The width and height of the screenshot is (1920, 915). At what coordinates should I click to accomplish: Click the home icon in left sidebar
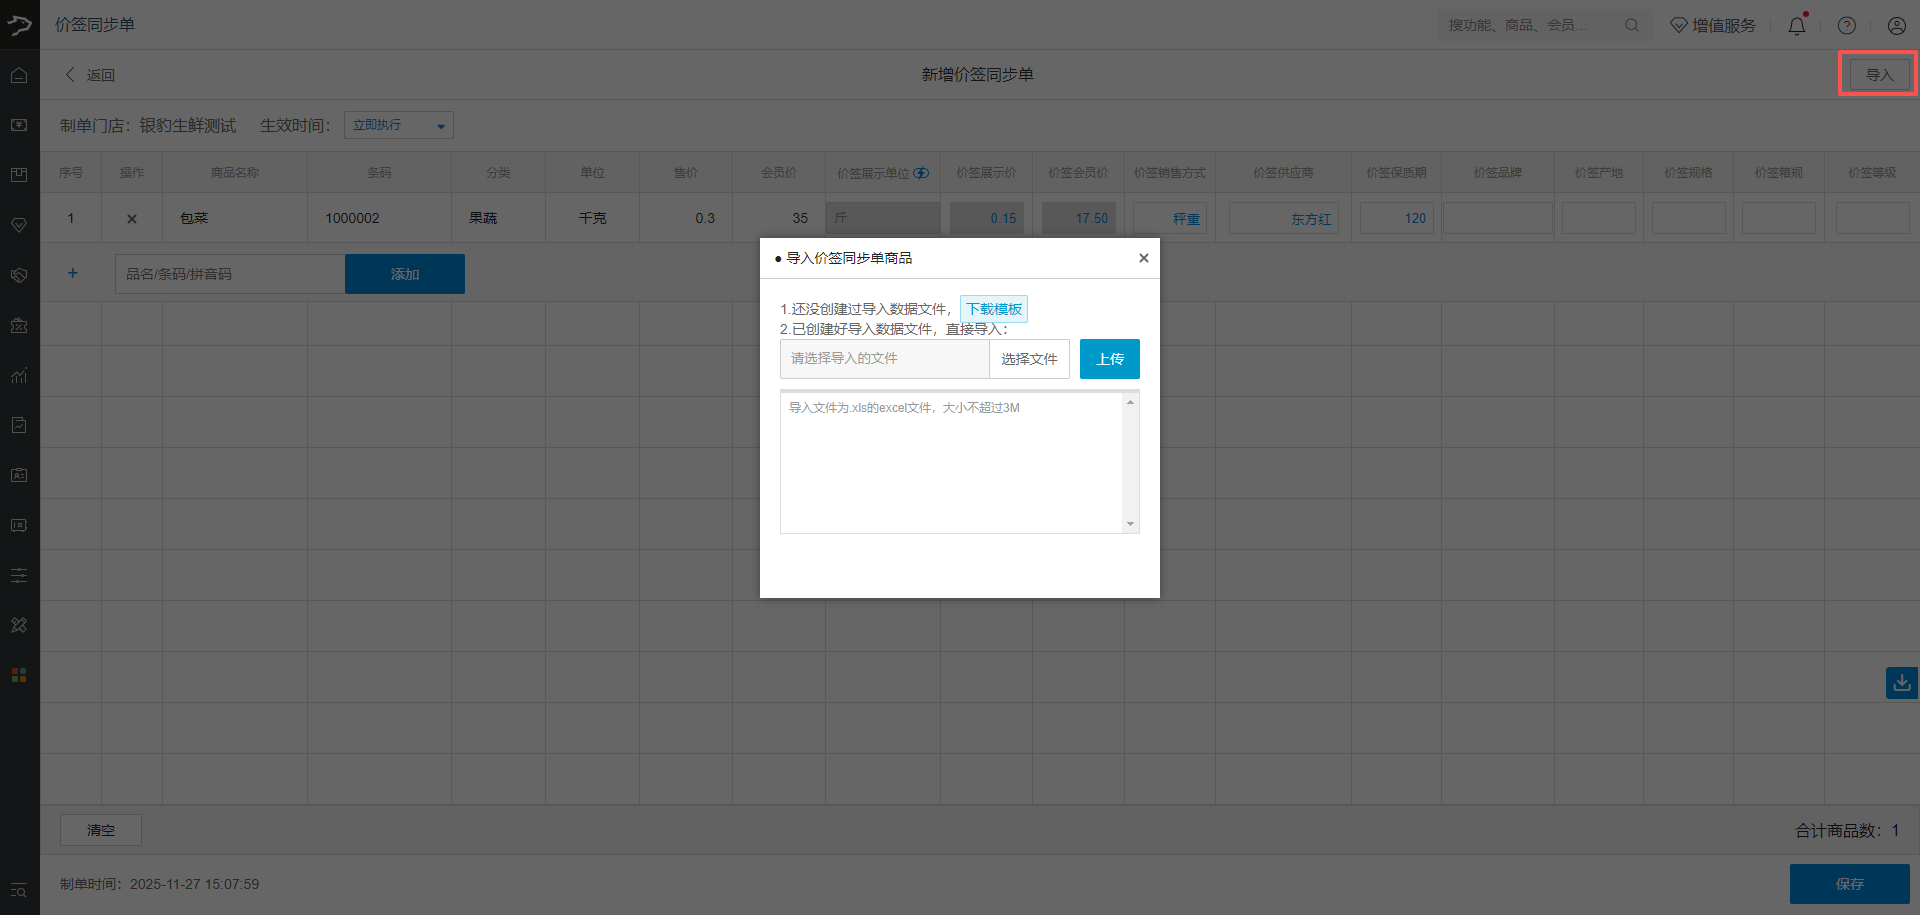coord(19,75)
